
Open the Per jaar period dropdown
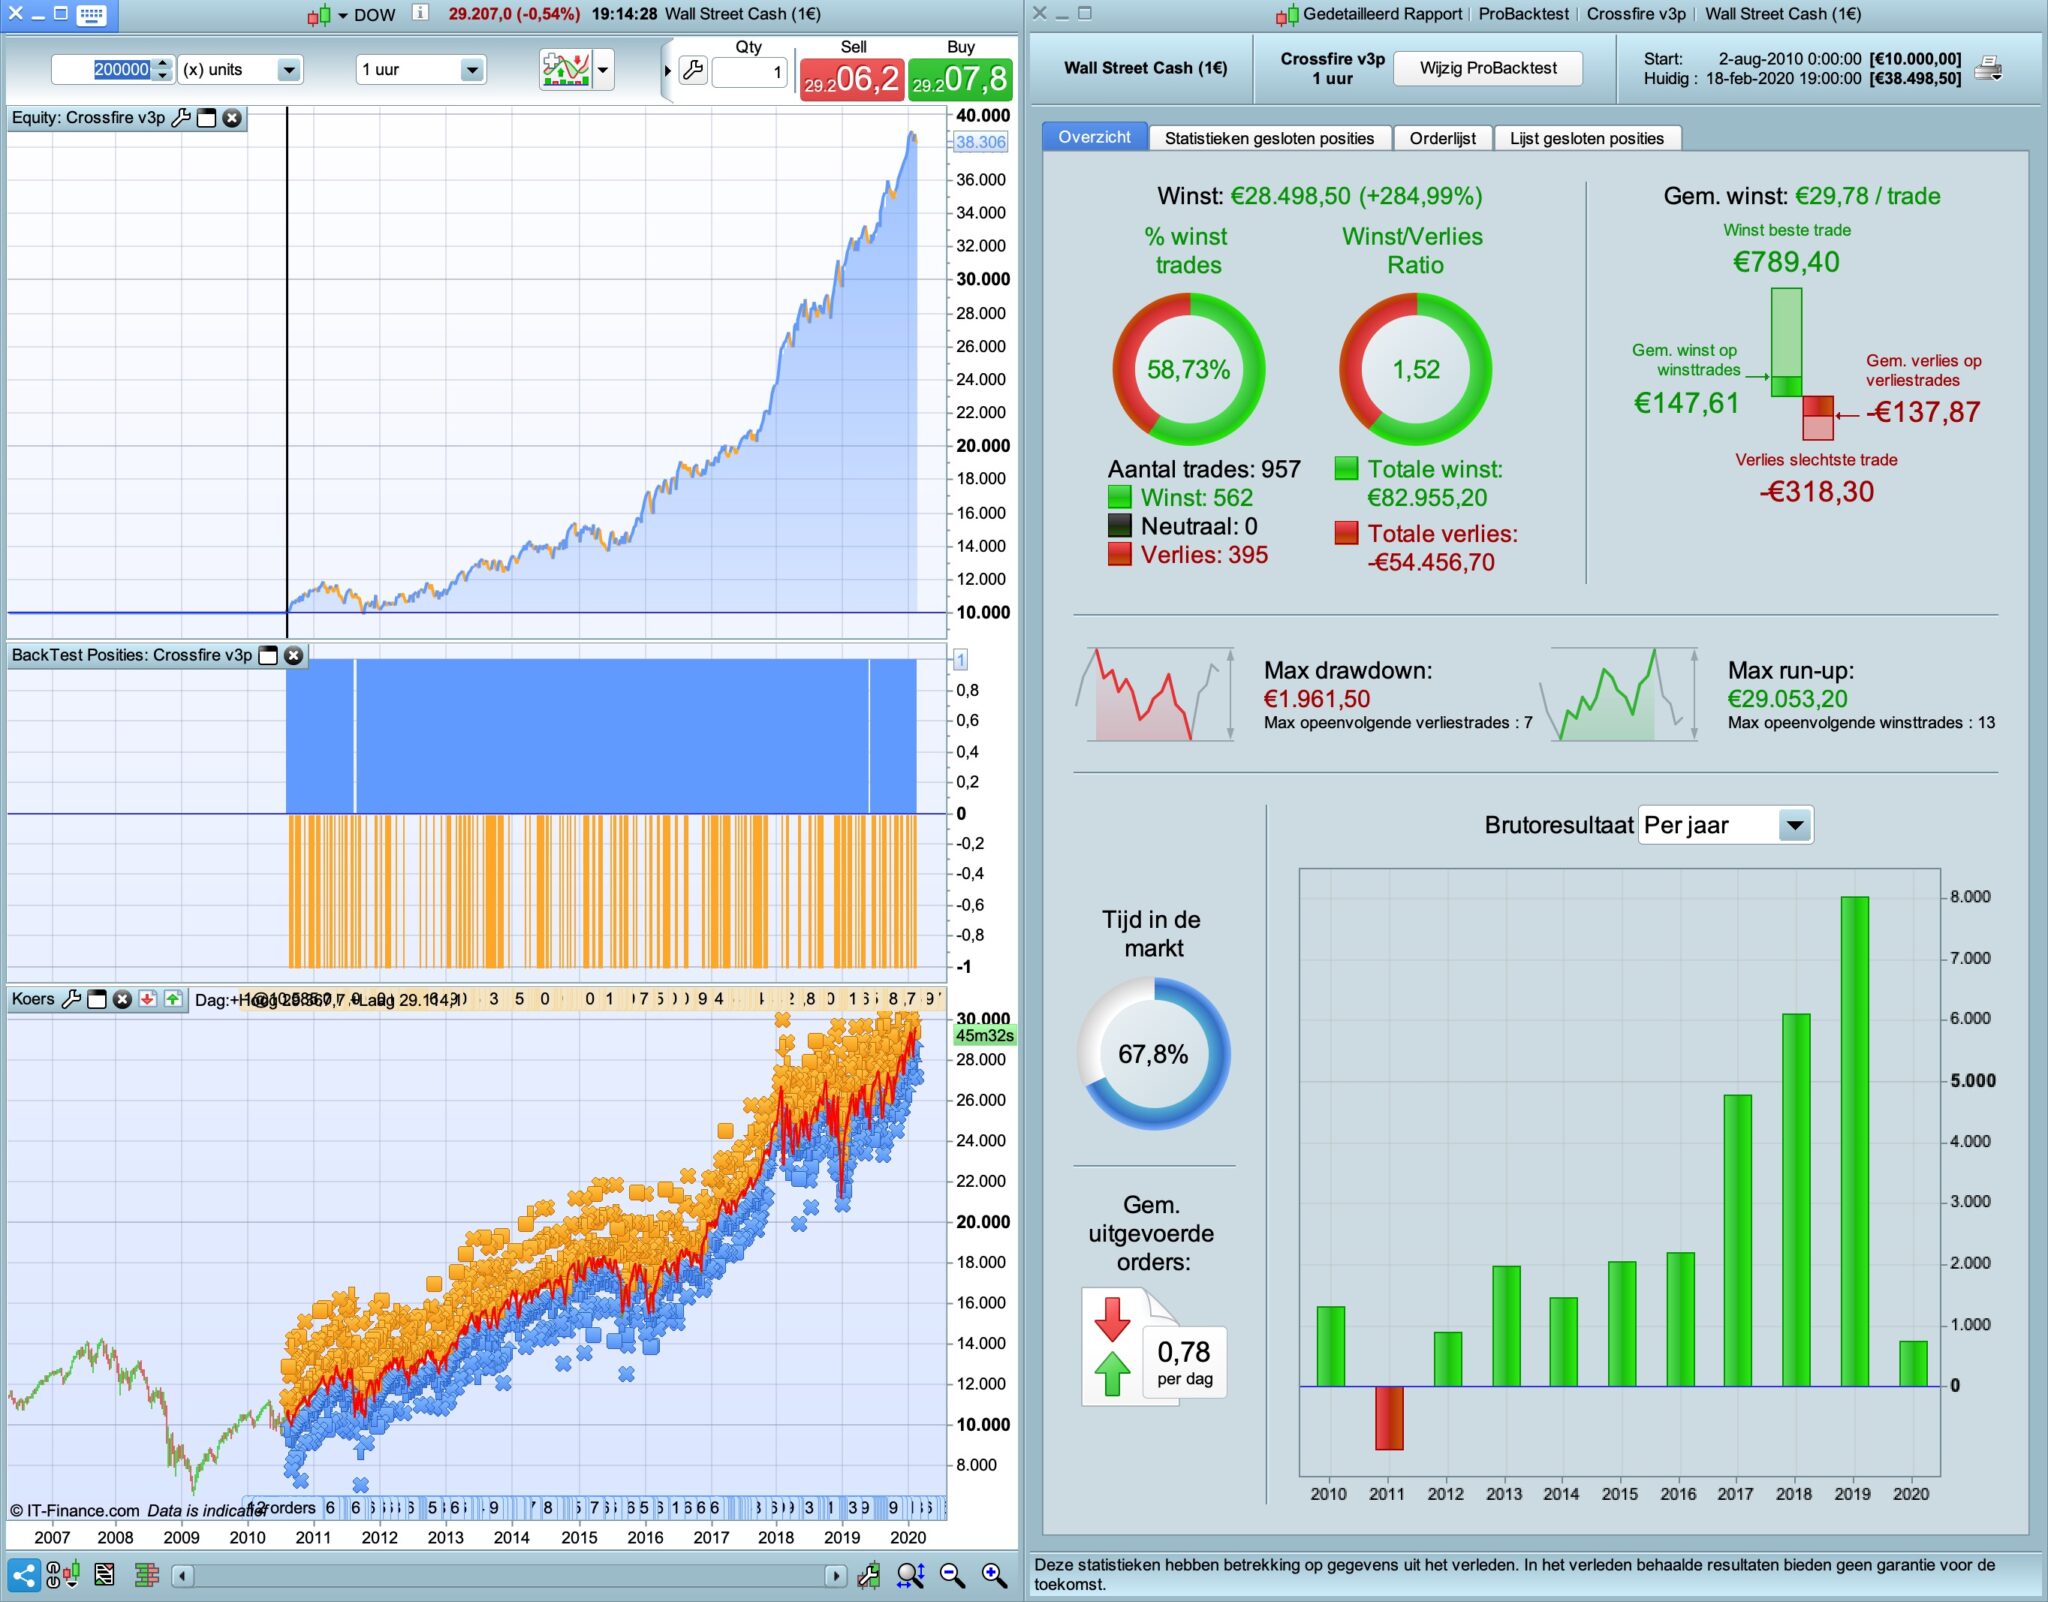pos(1795,826)
